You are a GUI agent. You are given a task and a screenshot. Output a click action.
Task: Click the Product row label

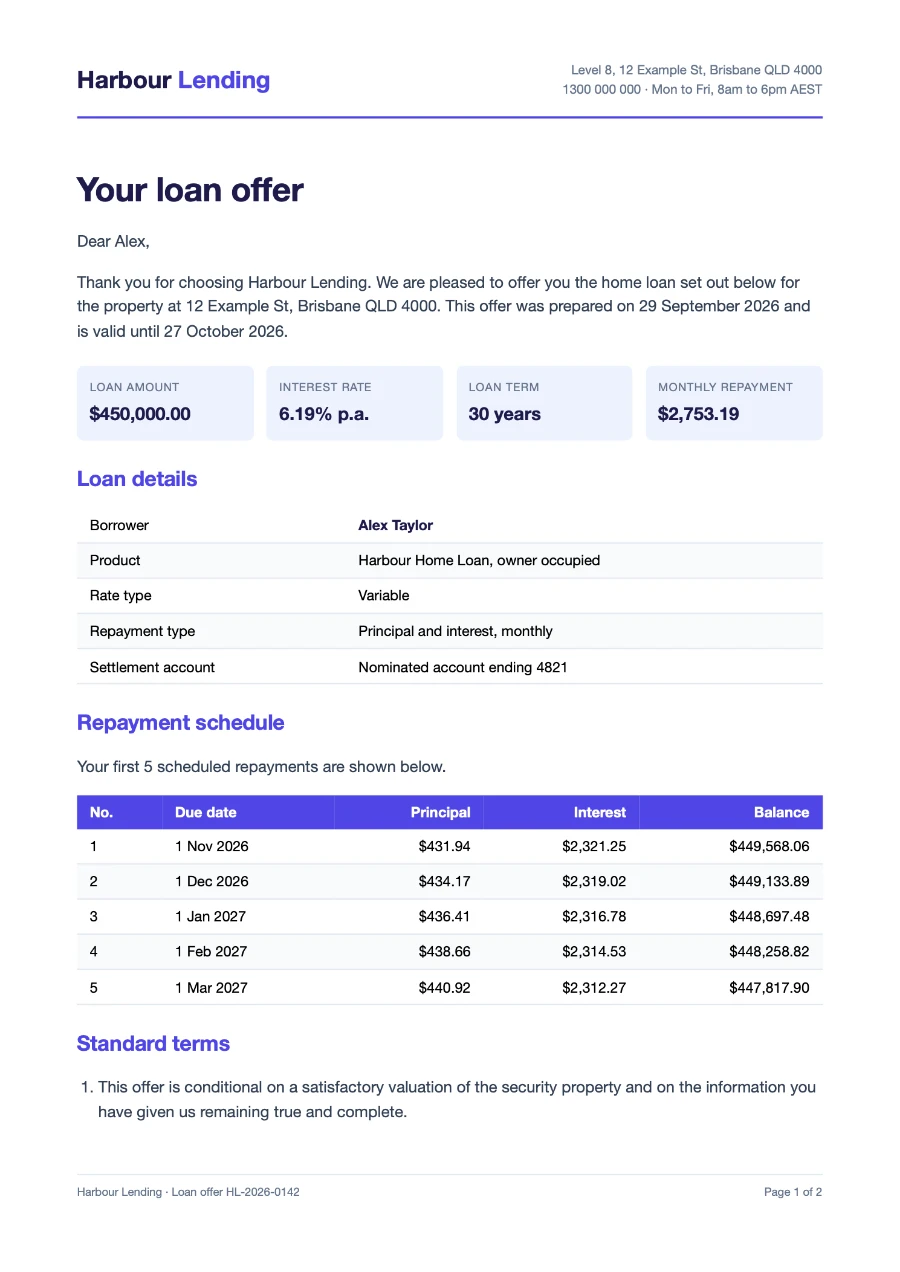pos(115,560)
